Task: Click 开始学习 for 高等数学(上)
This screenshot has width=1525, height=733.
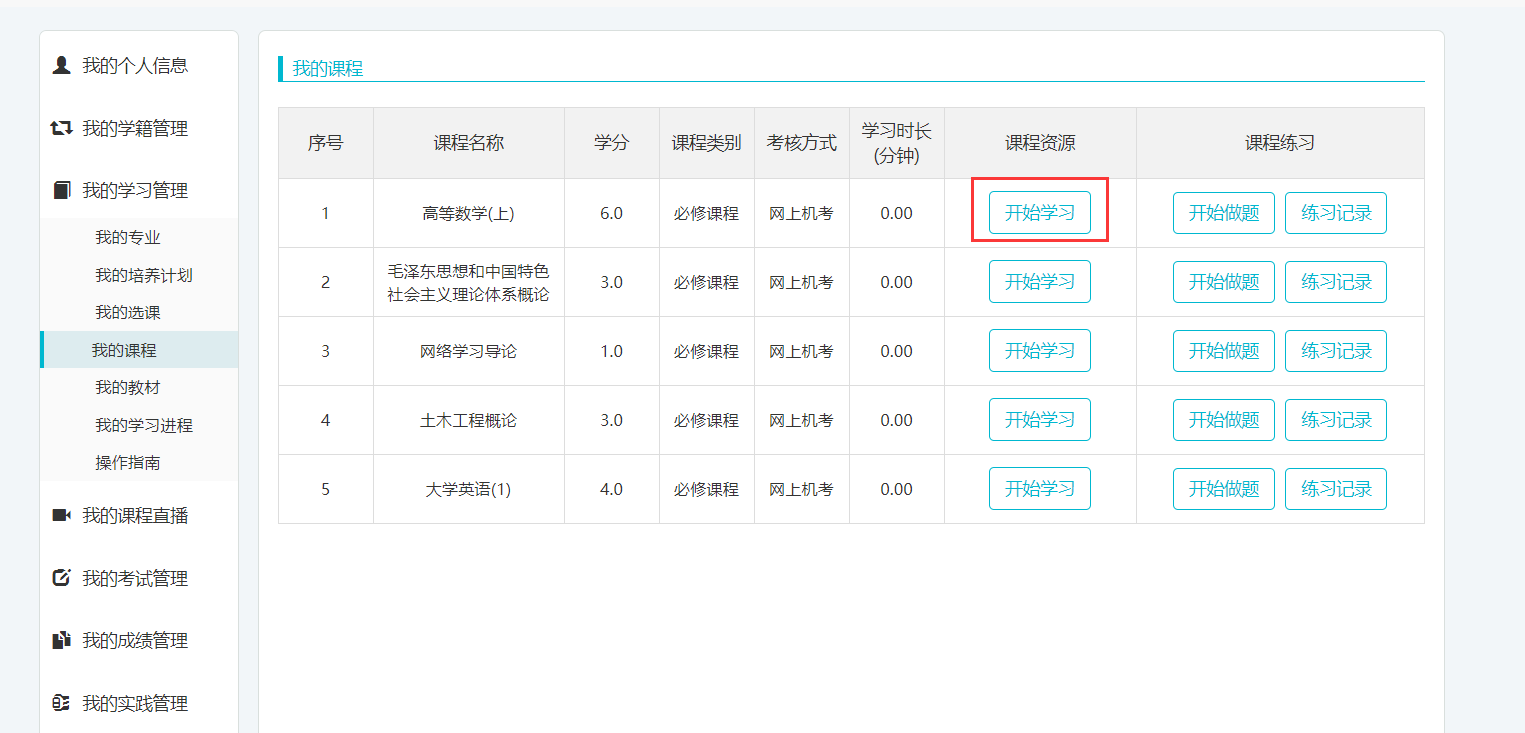Action: click(1040, 213)
